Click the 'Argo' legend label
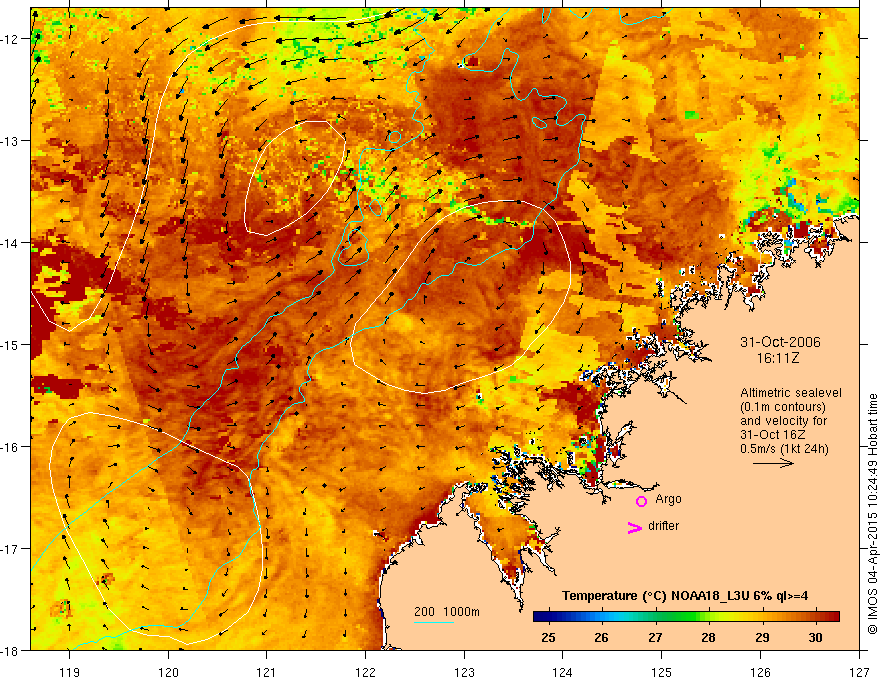The image size is (880, 680). (x=668, y=499)
